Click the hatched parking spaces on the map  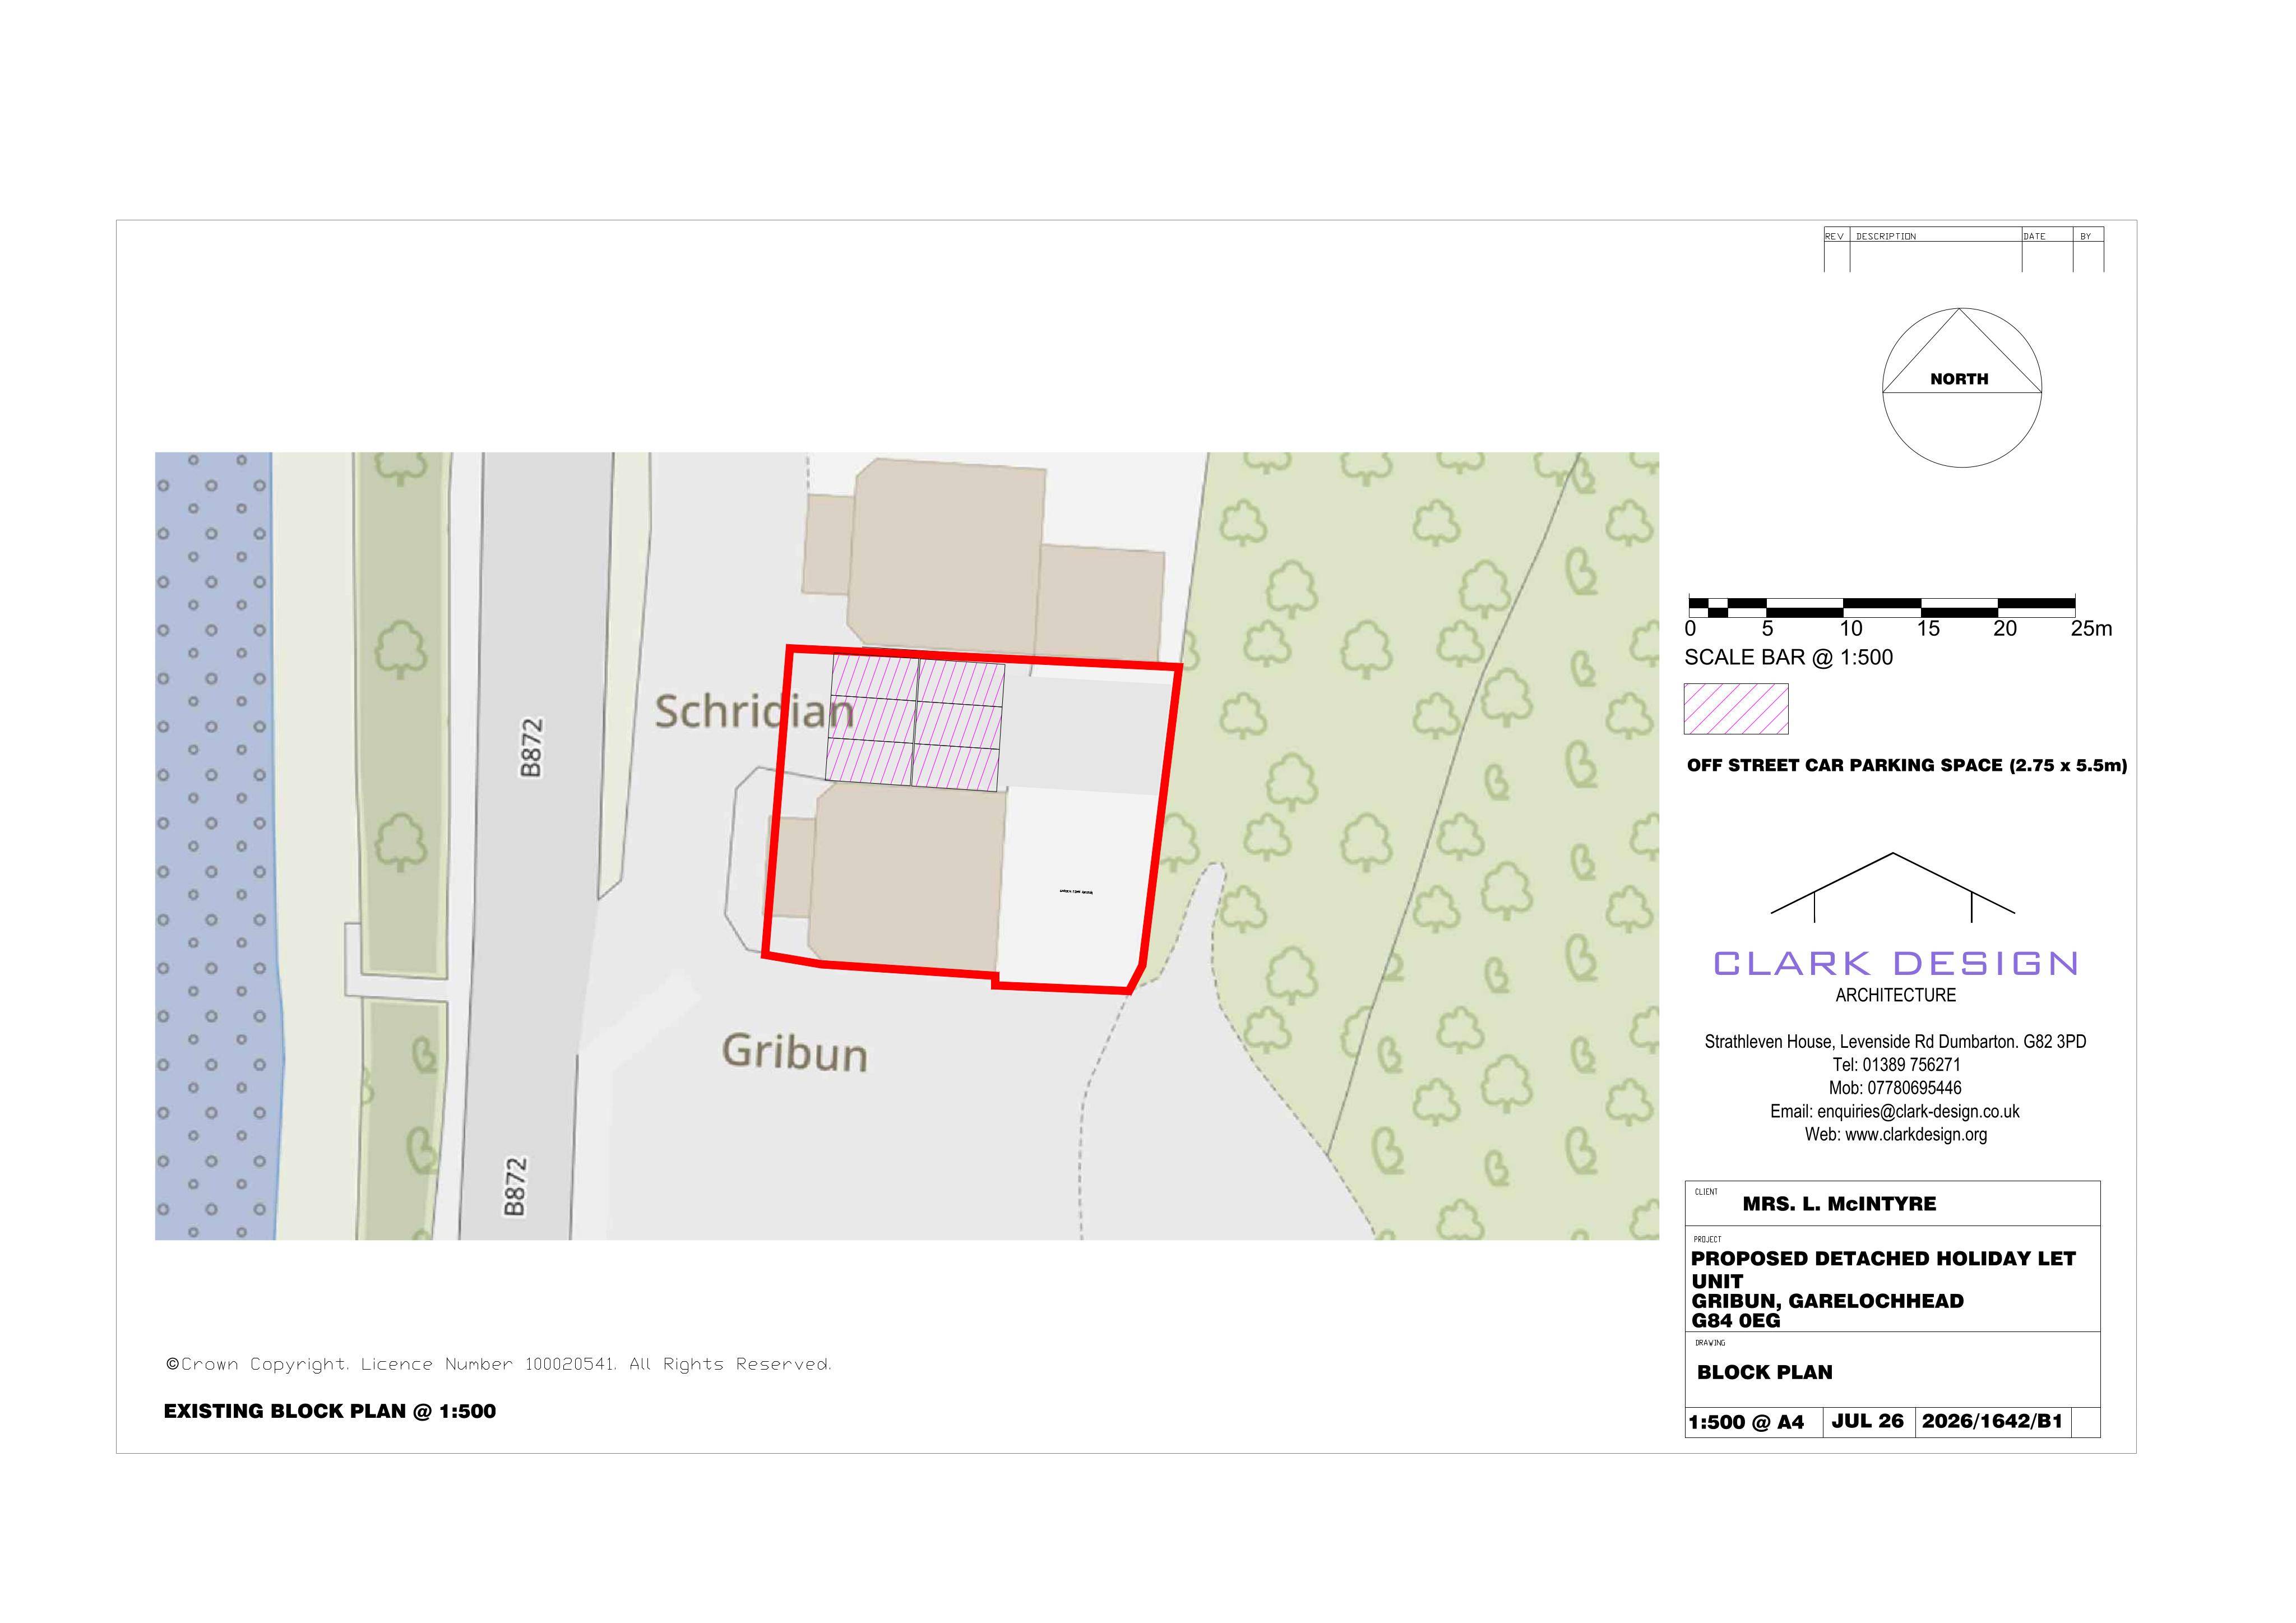click(914, 722)
